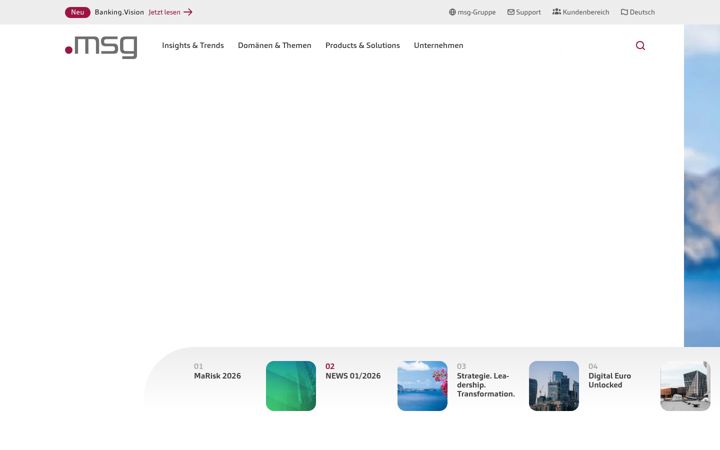Viewport: 720px width, 450px height.
Task: Click the msg logo
Action: coord(101,47)
